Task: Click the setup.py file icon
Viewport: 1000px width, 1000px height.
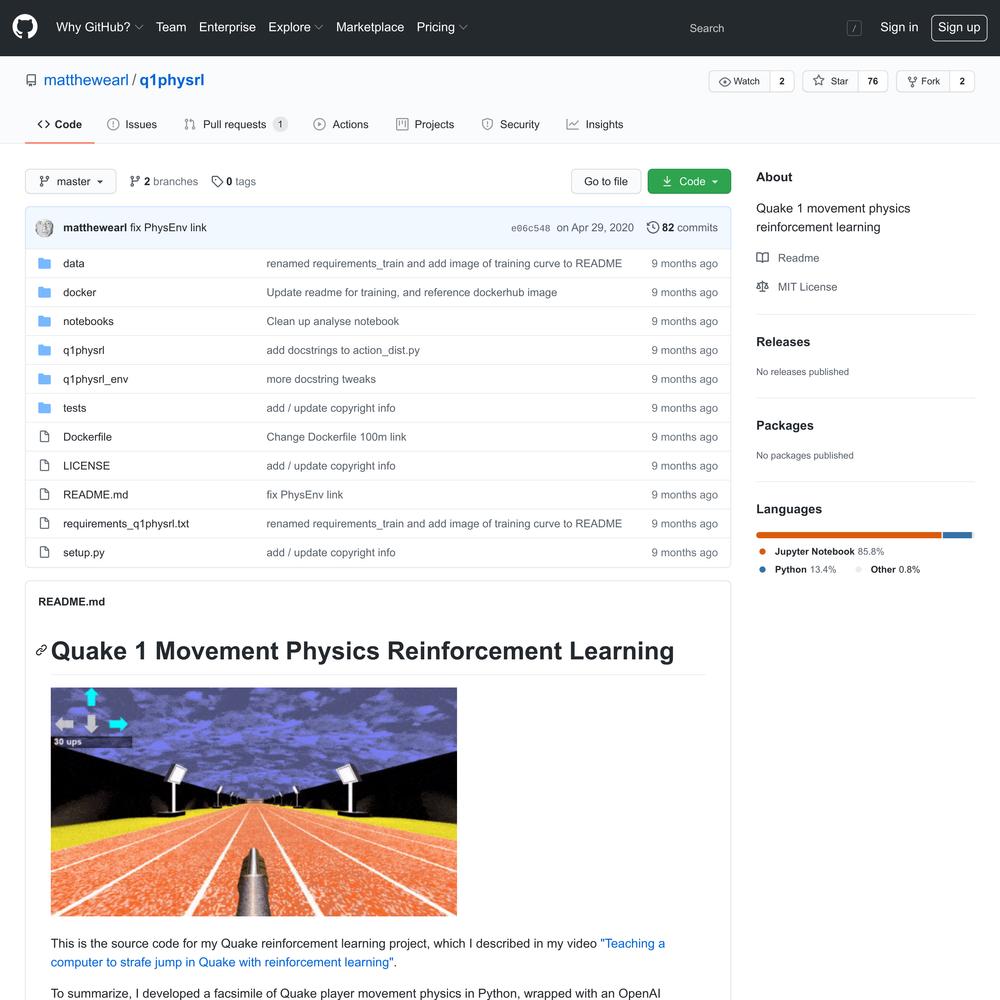Action: [x=44, y=552]
